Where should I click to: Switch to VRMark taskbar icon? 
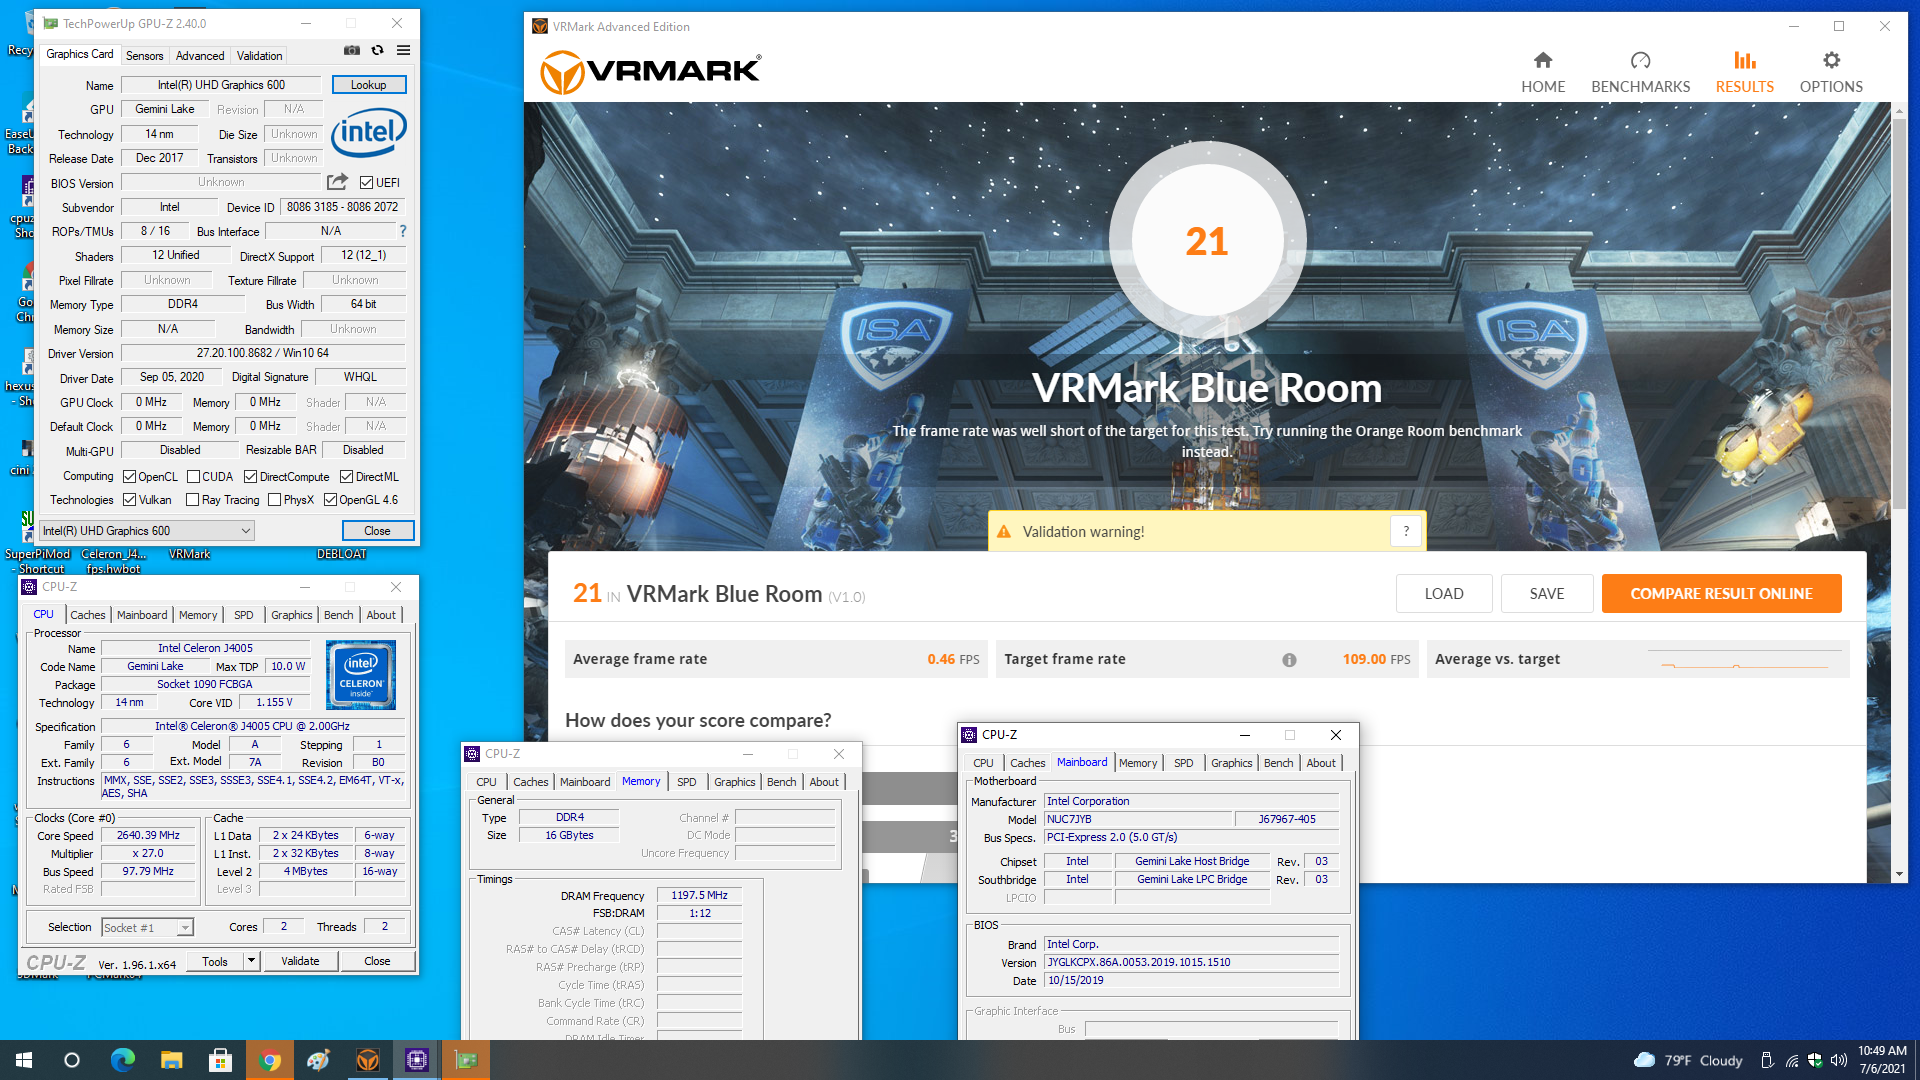[x=368, y=1060]
